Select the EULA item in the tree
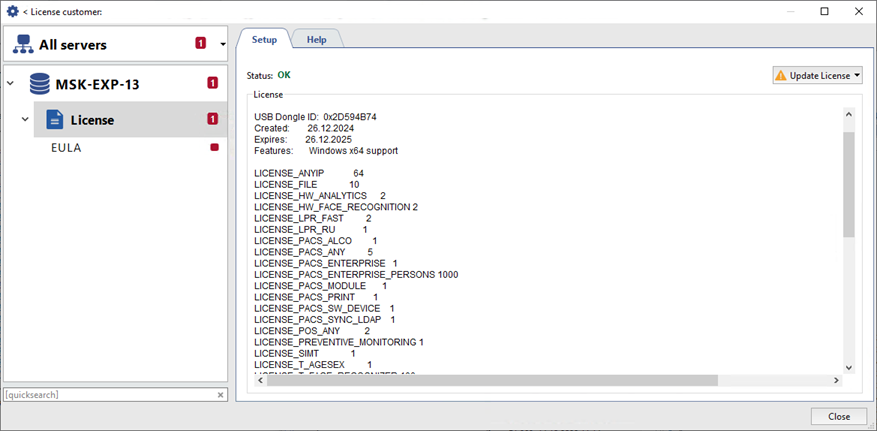 [x=66, y=147]
